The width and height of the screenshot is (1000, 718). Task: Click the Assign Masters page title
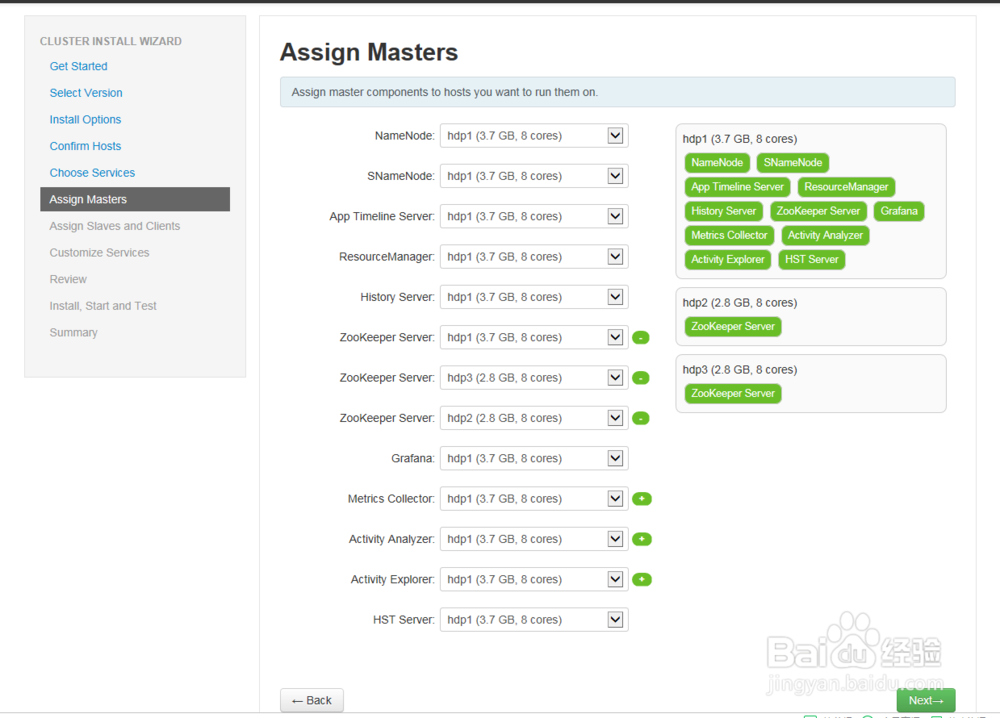point(369,52)
